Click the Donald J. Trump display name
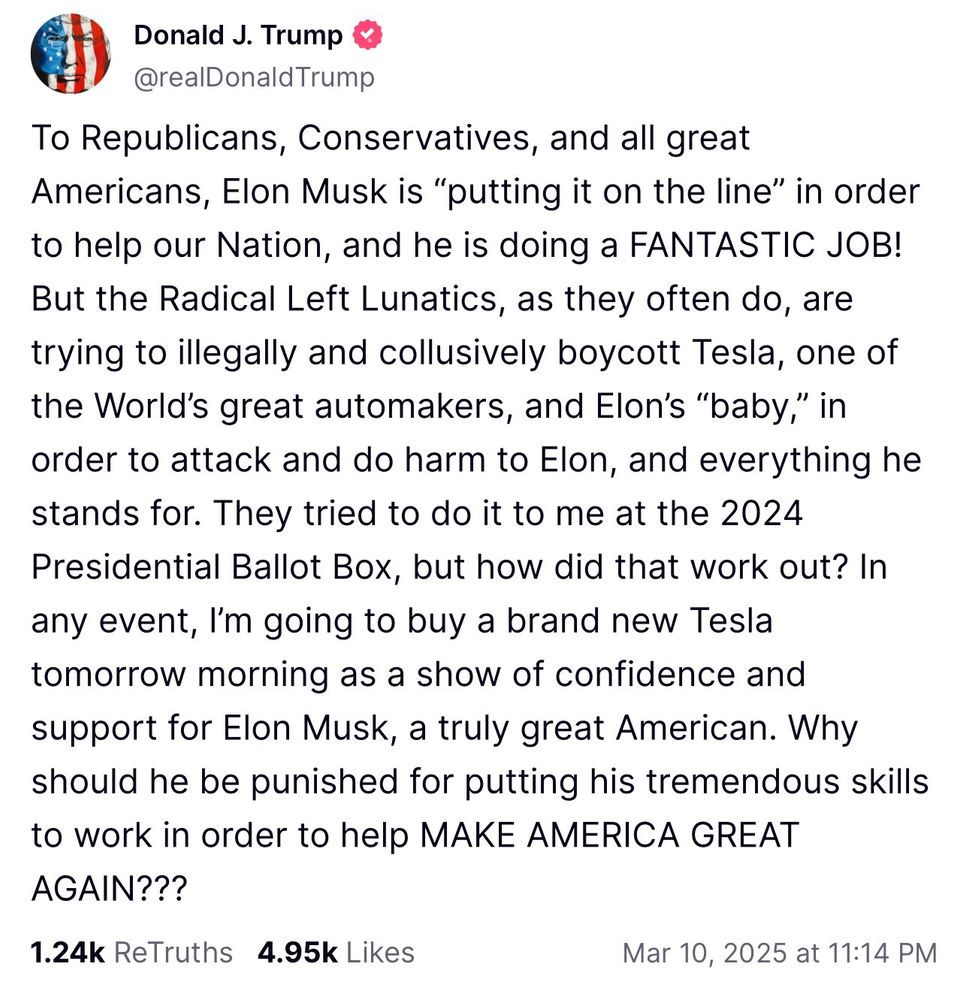The width and height of the screenshot is (969, 1000). click(x=238, y=37)
